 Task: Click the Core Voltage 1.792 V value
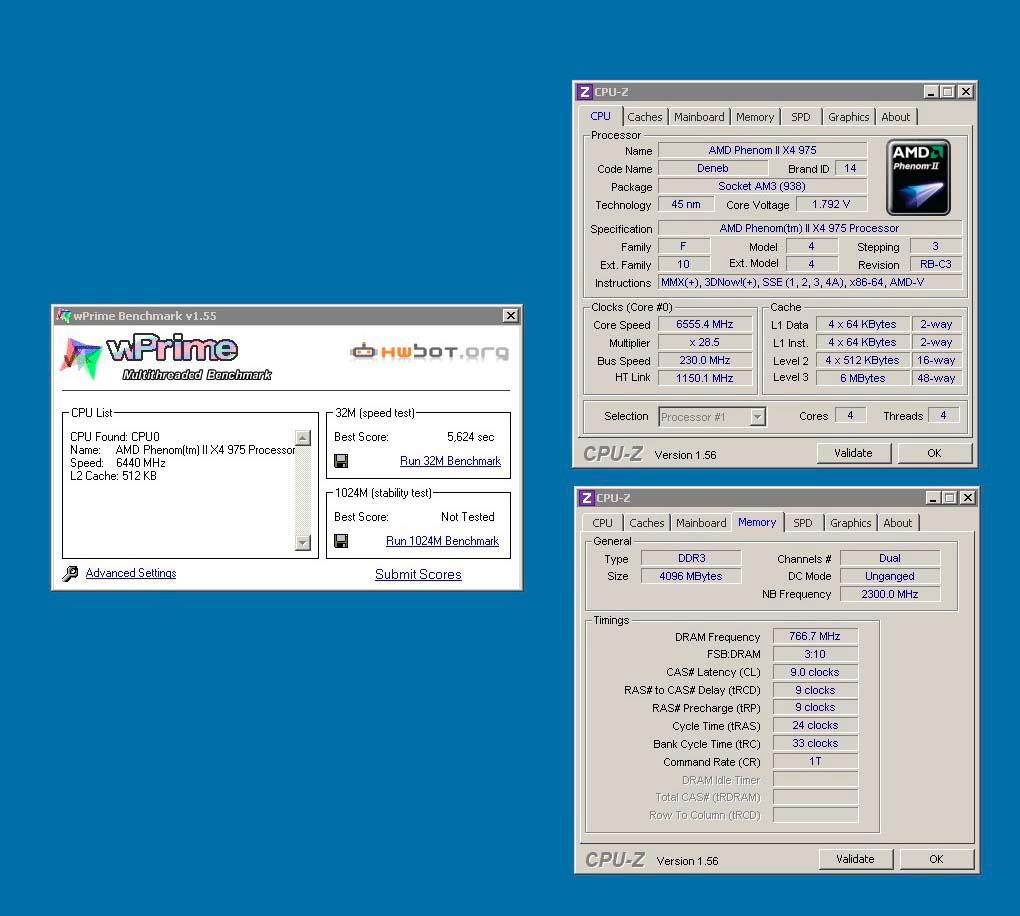(831, 204)
